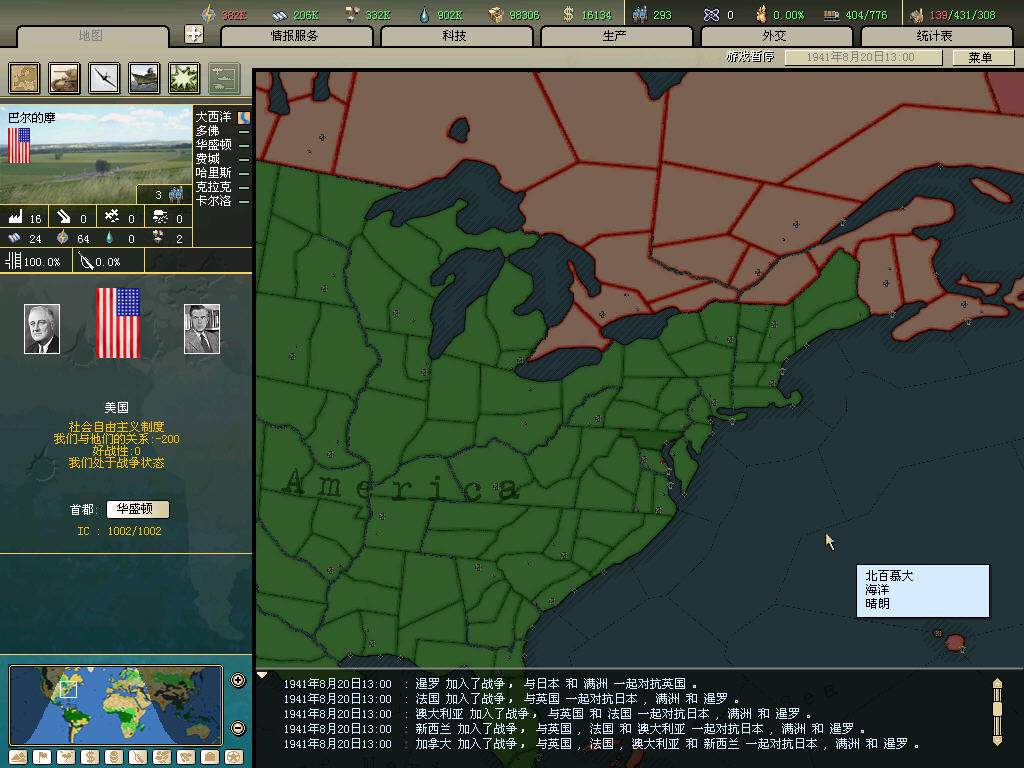This screenshot has width=1024, height=768.
Task: Click the plus button beside the 地图 tab
Action: click(x=194, y=34)
